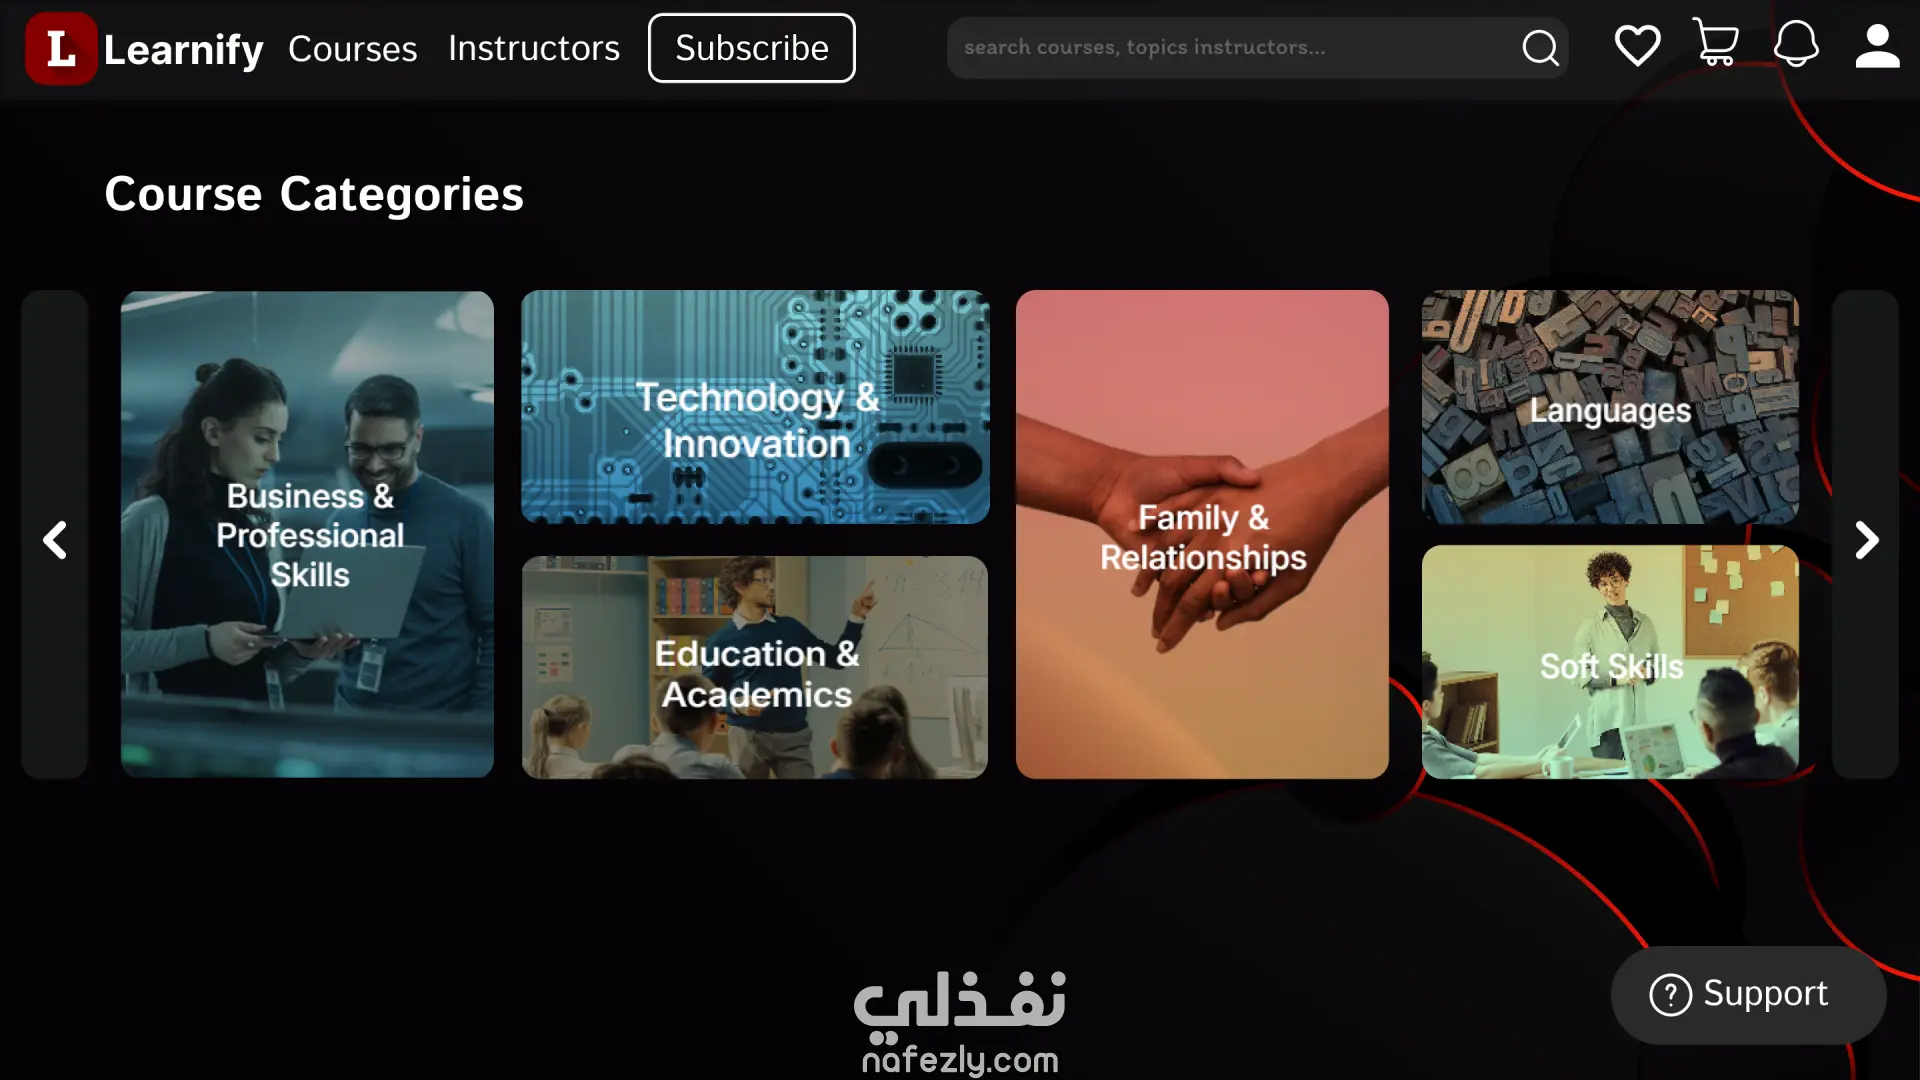The image size is (1920, 1080).
Task: Open Technology & Innovation category card
Action: pos(755,407)
